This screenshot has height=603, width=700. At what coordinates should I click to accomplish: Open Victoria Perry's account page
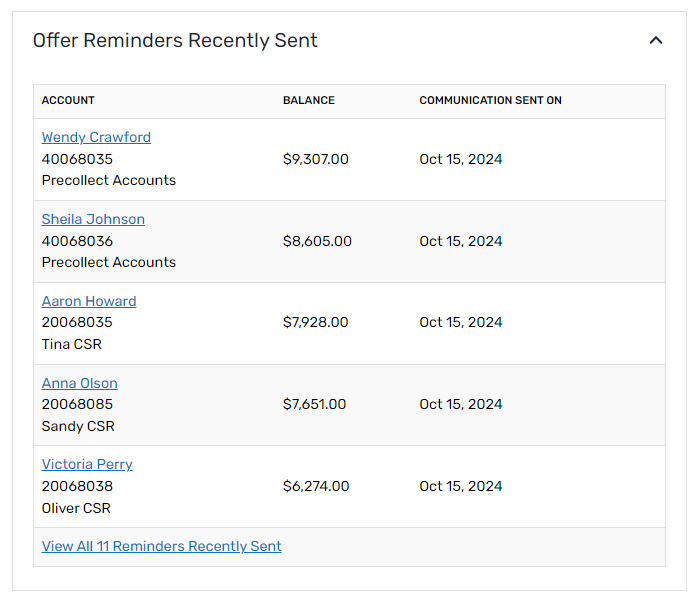87,464
